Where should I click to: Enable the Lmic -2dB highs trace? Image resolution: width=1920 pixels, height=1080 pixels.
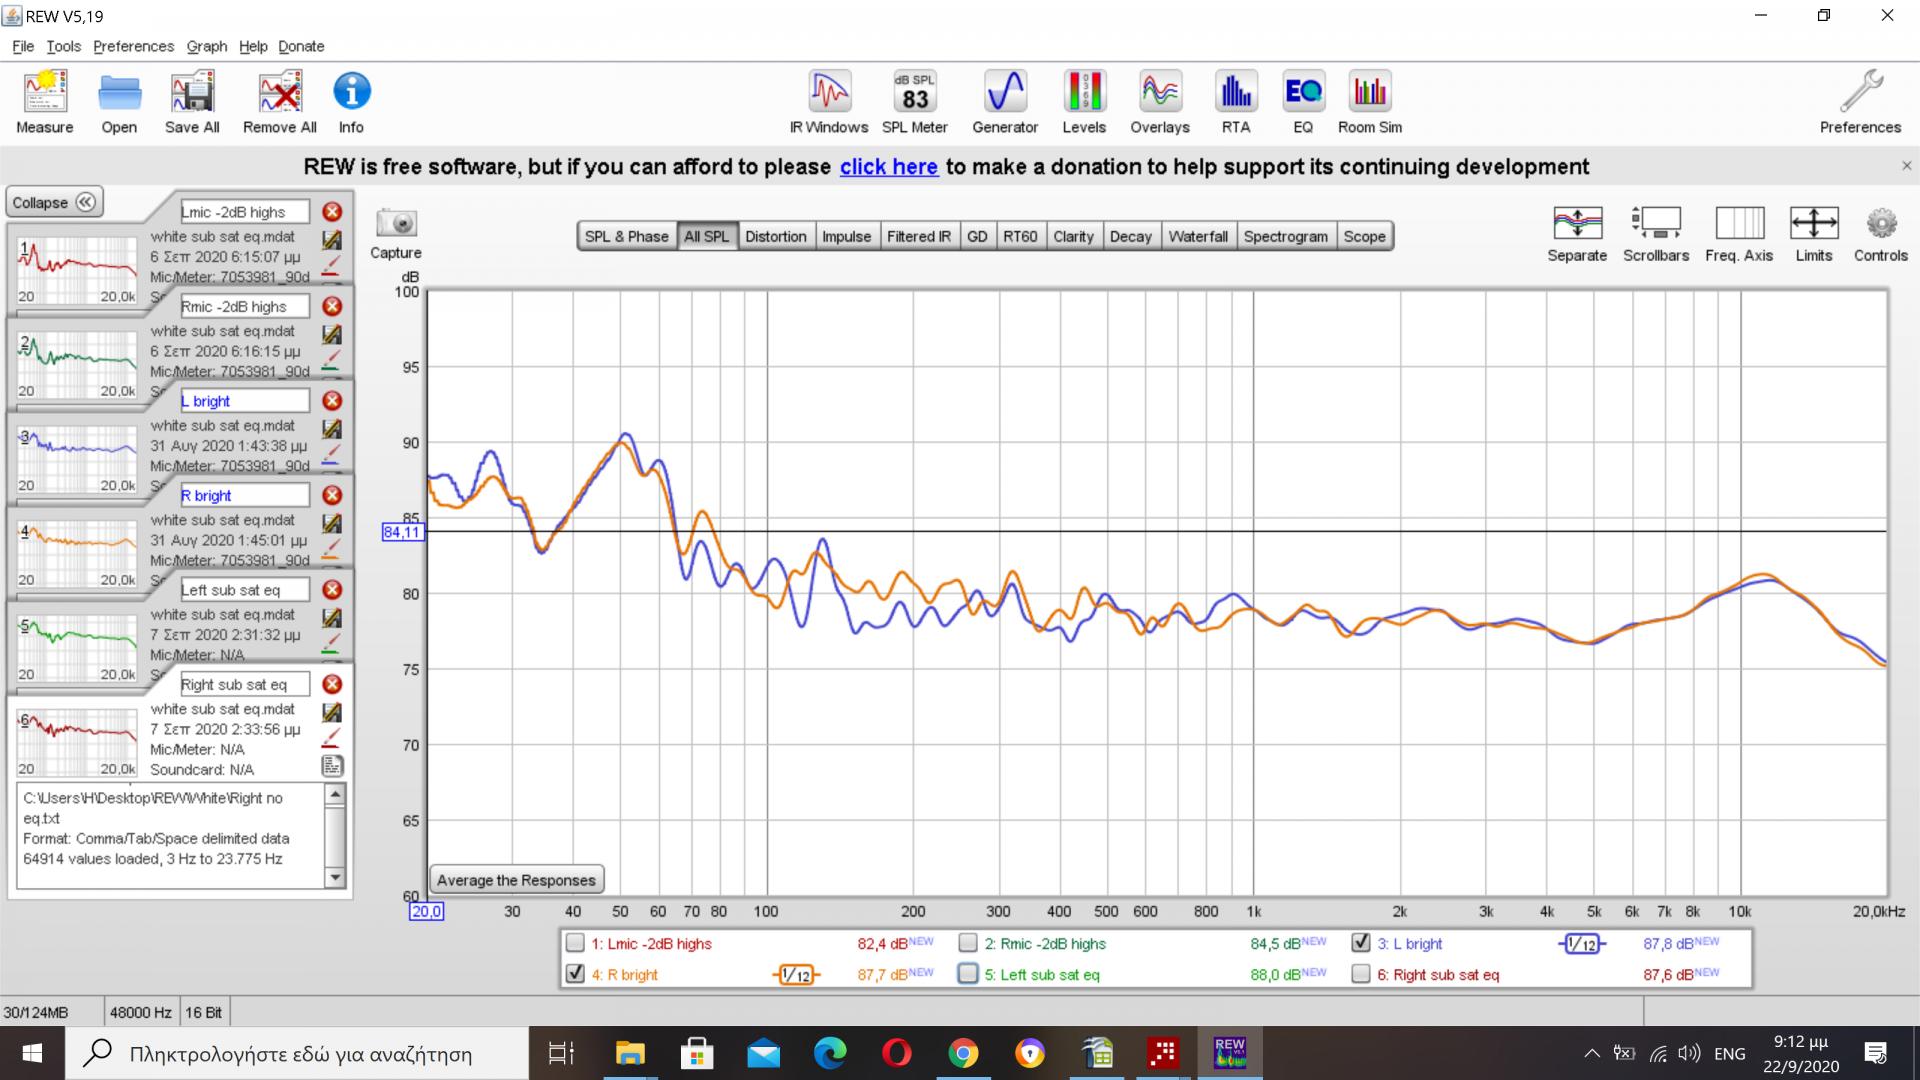point(575,943)
